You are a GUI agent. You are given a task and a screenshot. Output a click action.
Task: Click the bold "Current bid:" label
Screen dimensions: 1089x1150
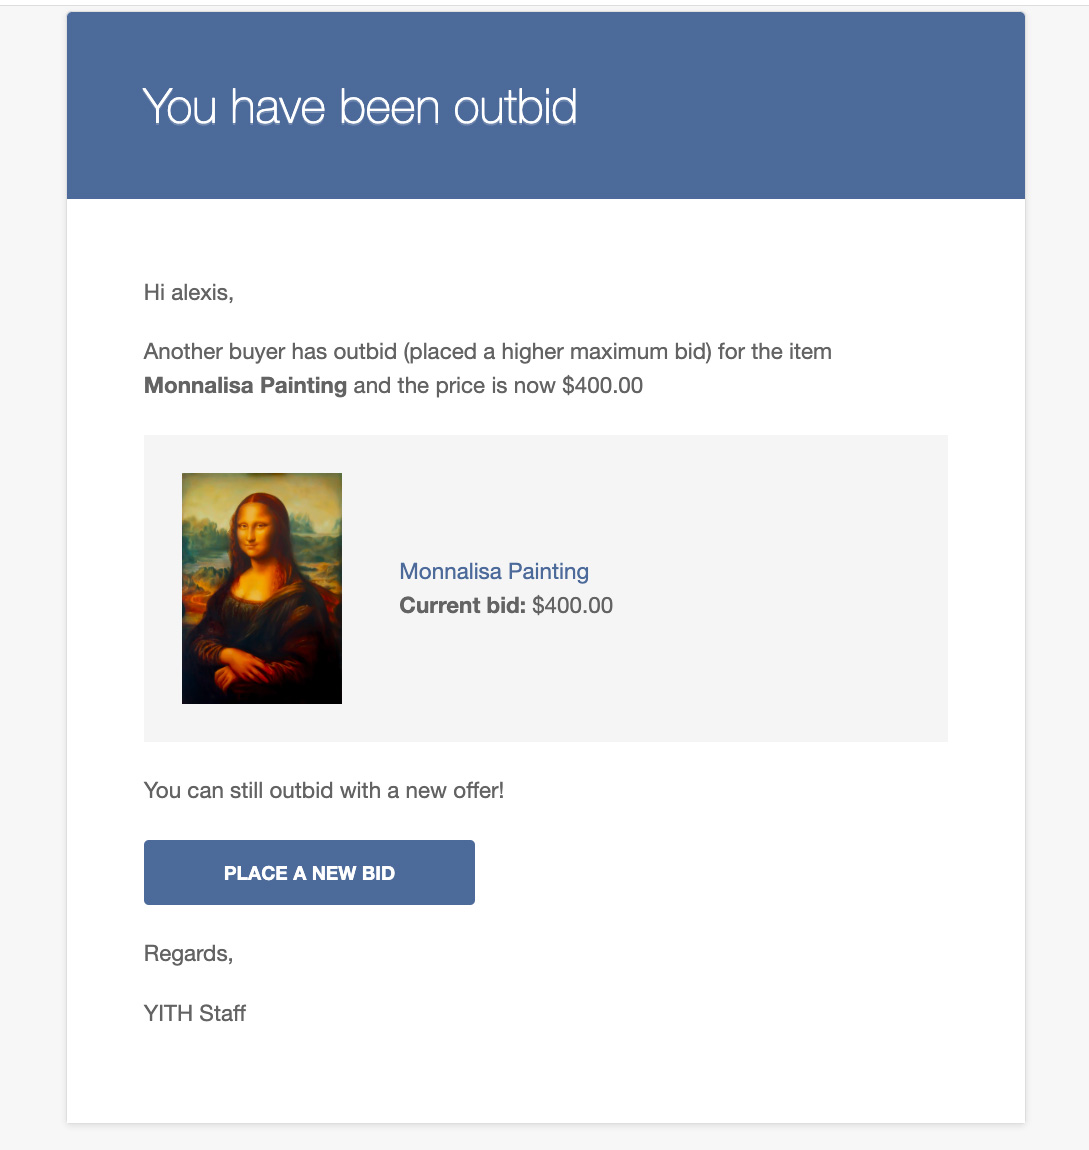[x=462, y=605]
